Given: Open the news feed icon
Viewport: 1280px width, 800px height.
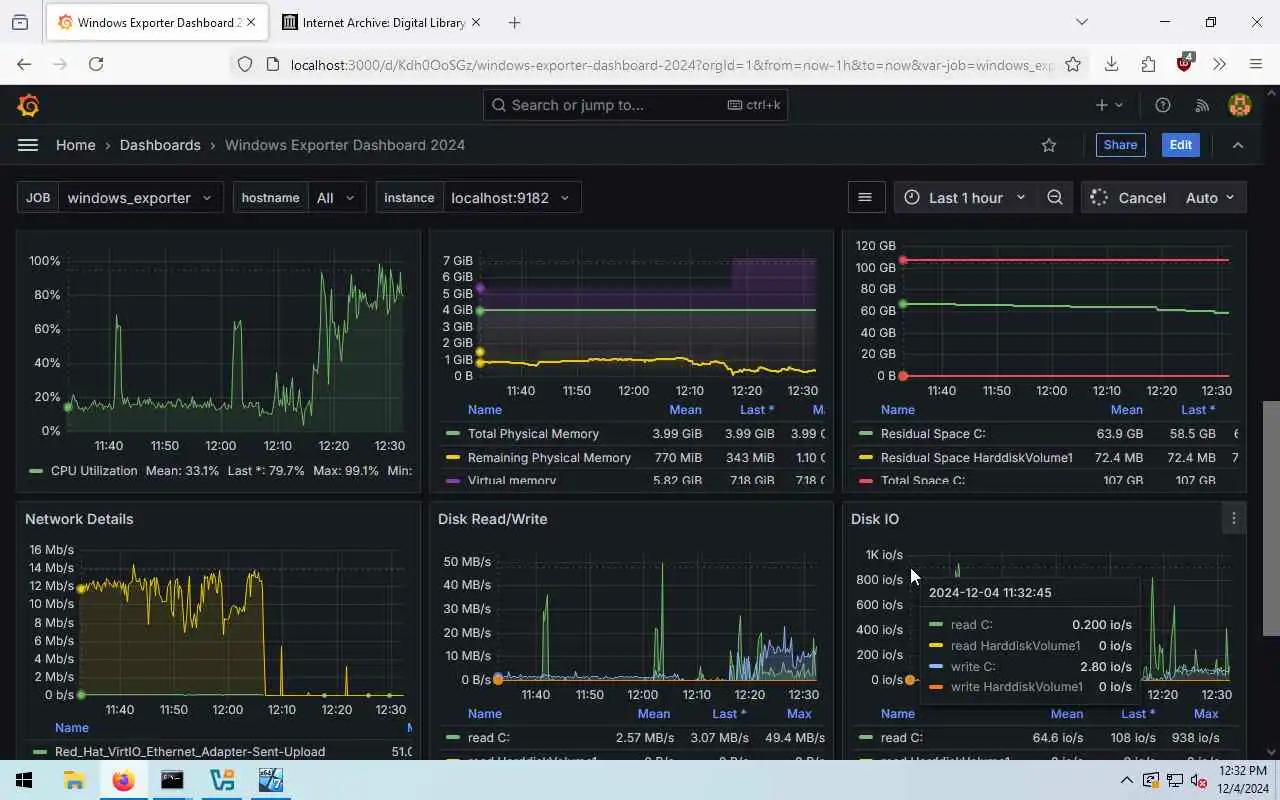Looking at the screenshot, I should 1202,105.
